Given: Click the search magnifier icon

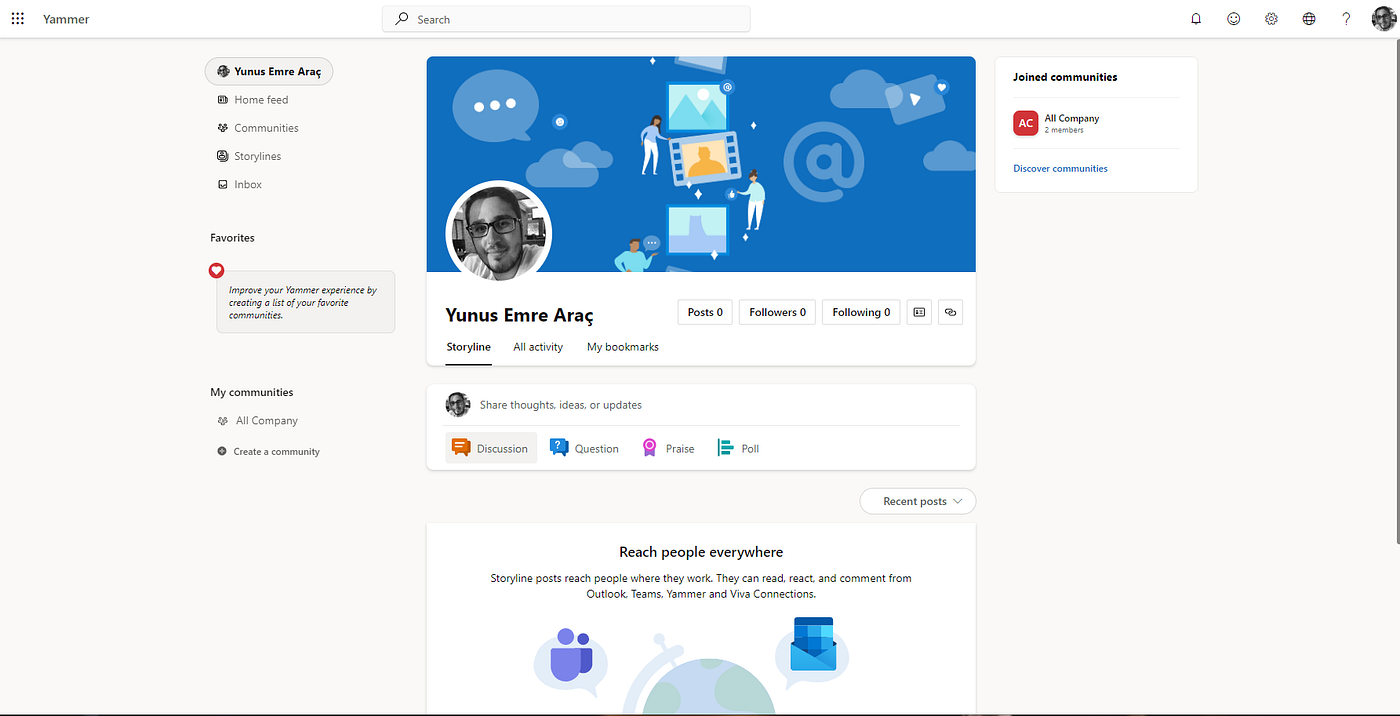Looking at the screenshot, I should coord(402,19).
